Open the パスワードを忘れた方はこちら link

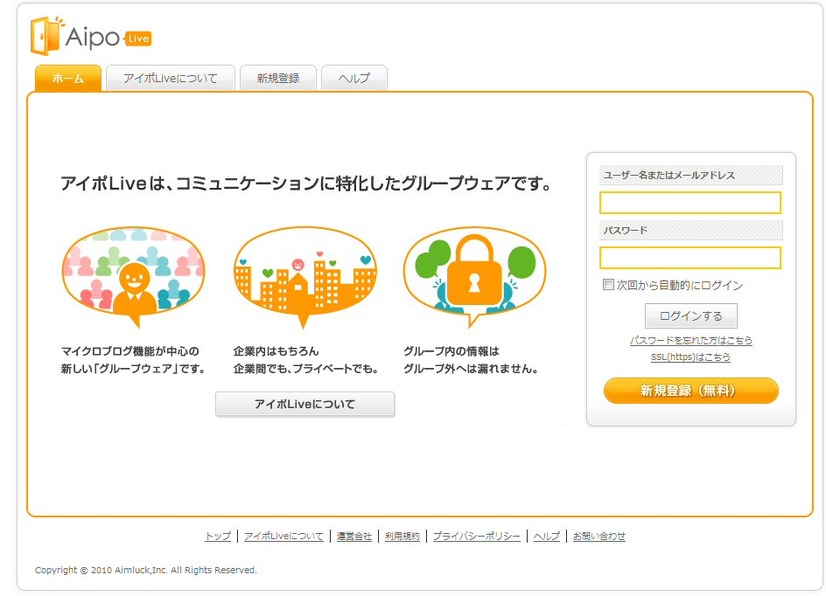point(691,340)
